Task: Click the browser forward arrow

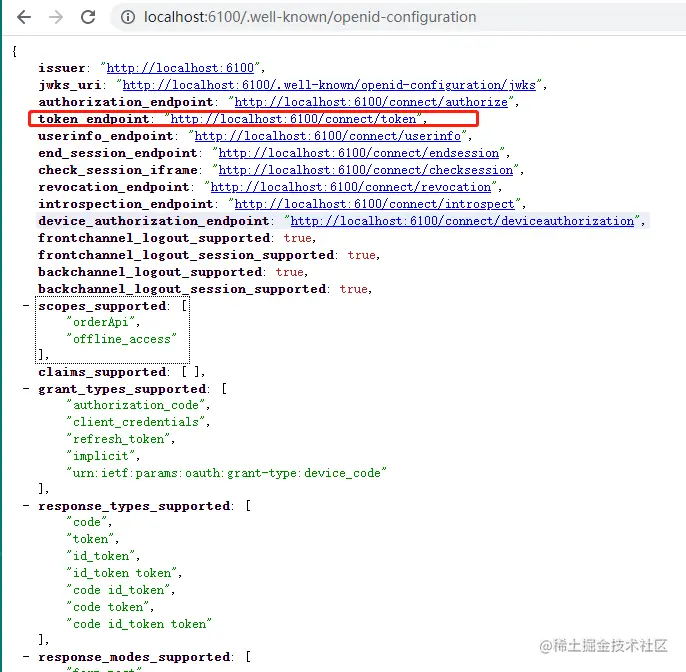Action: [56, 17]
